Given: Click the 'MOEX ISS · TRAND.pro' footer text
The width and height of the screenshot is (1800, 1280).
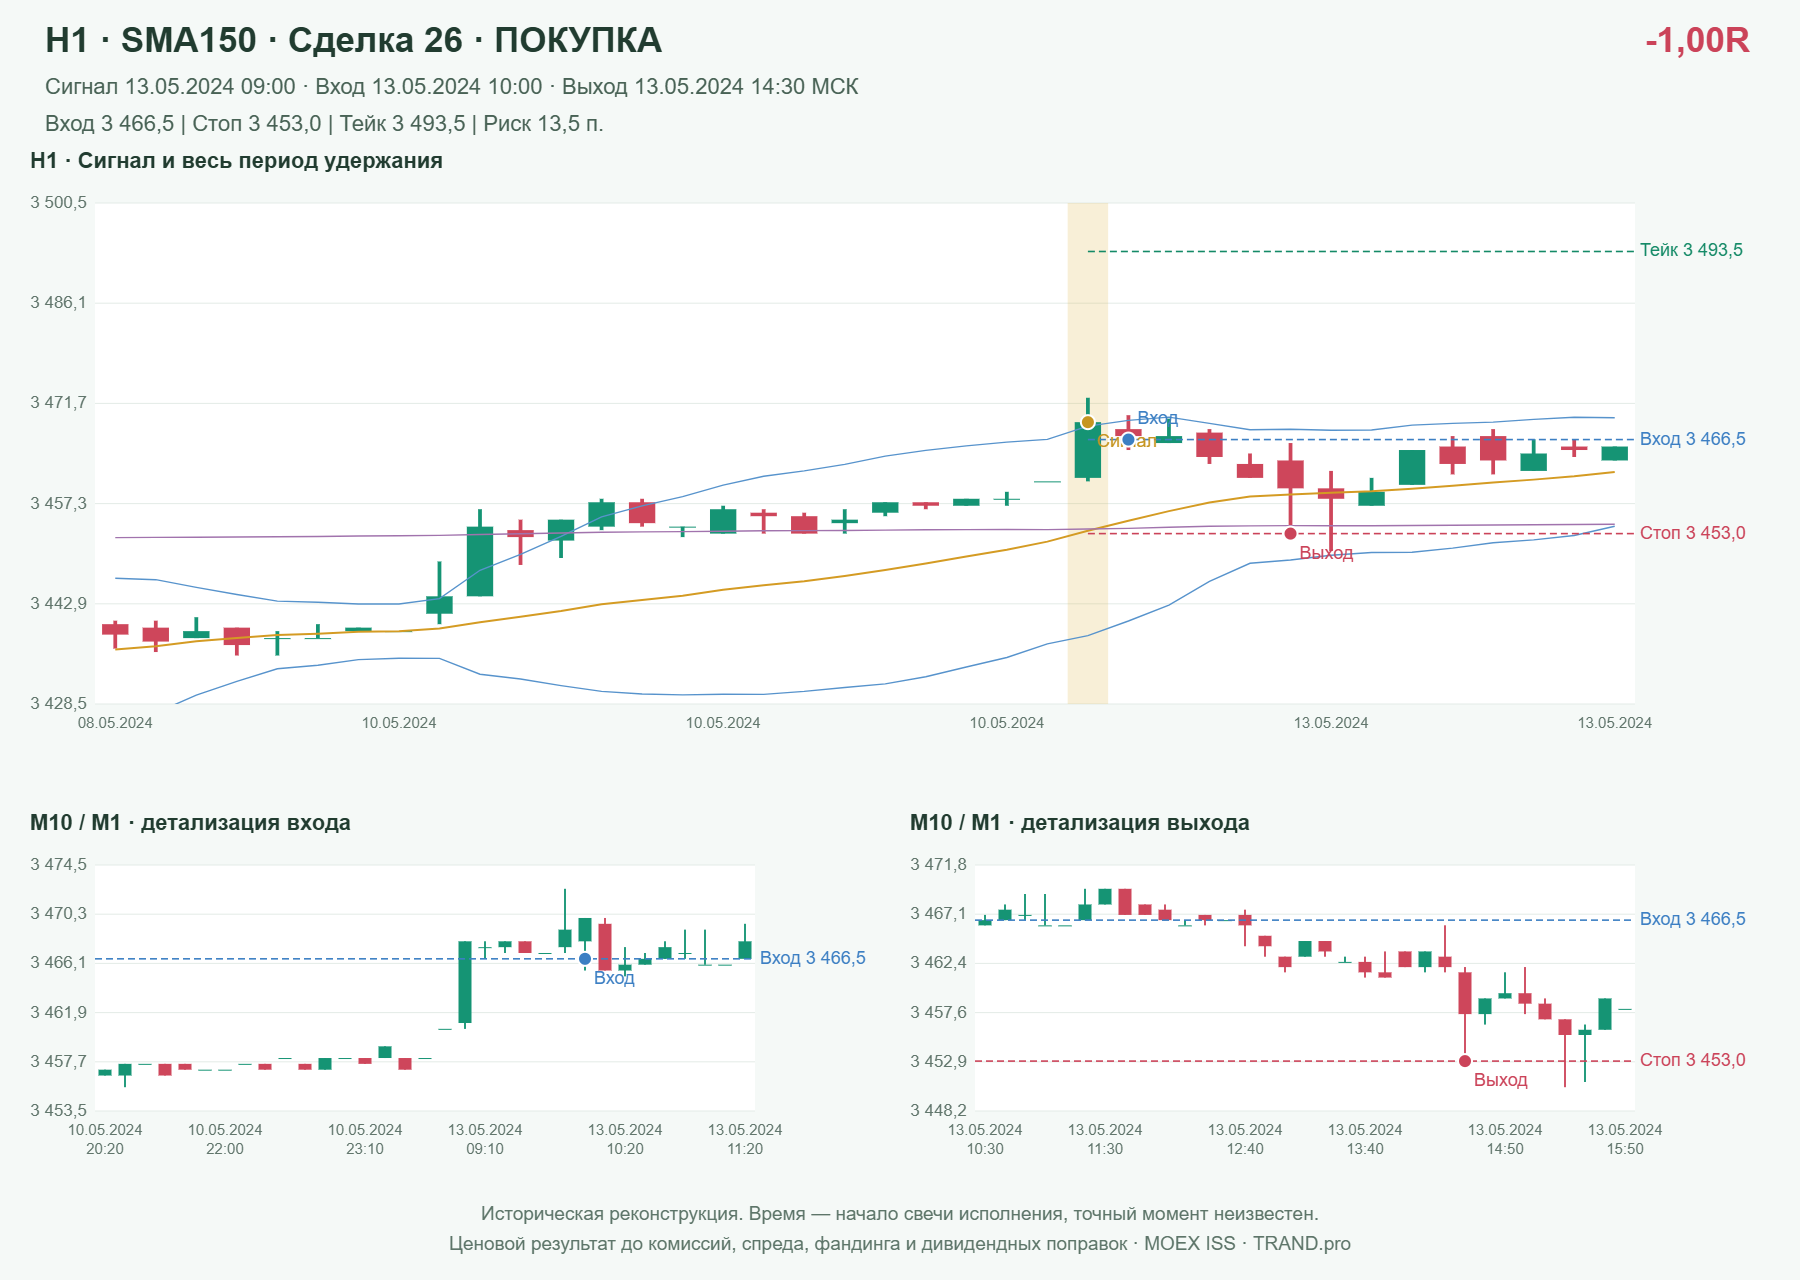Looking at the screenshot, I should point(1247,1244).
